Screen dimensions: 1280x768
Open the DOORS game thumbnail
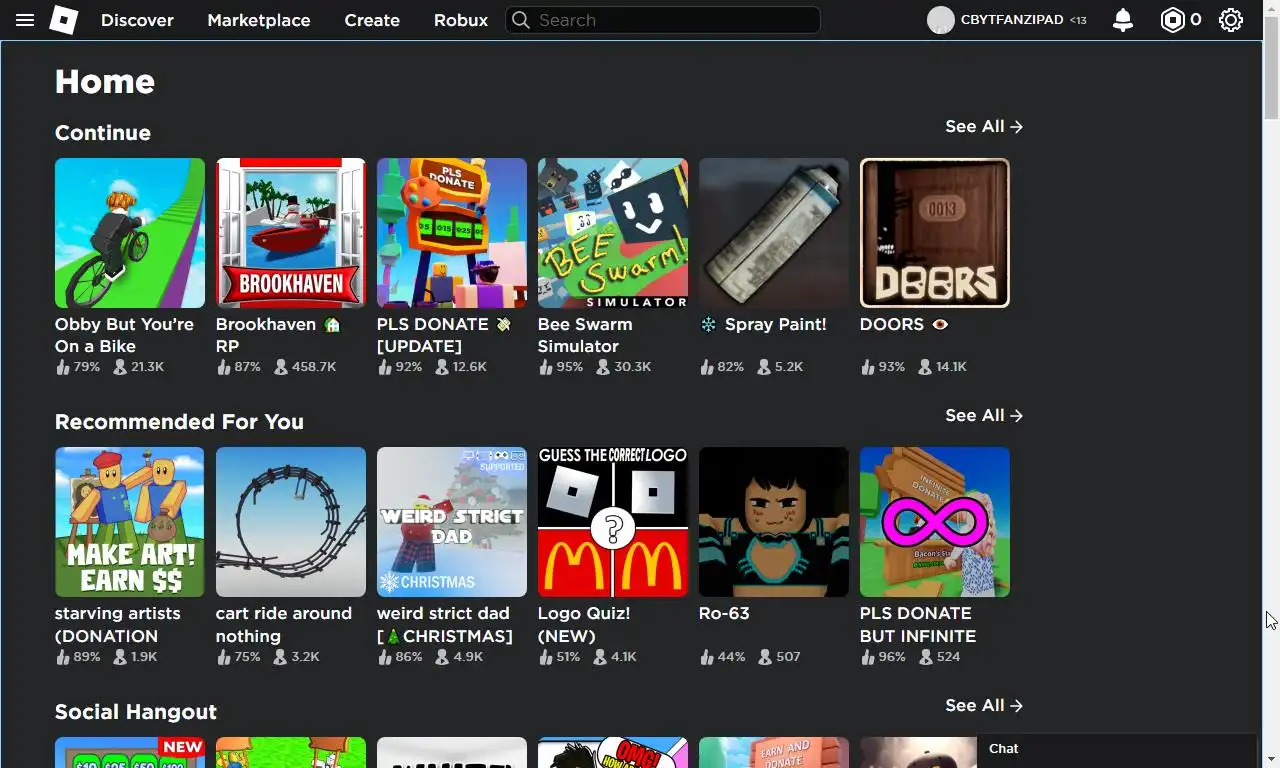[935, 233]
